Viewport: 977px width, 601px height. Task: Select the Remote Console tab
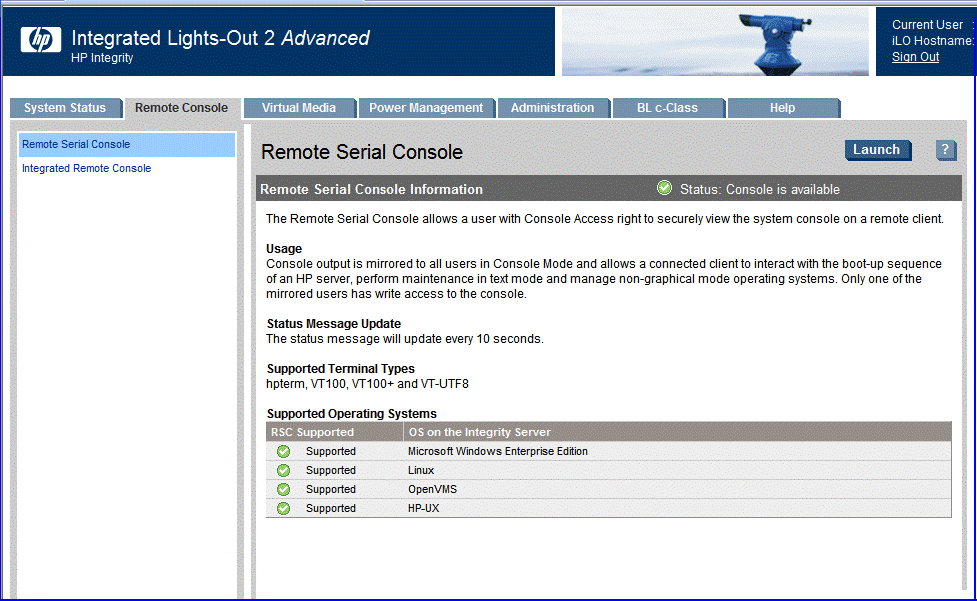(181, 108)
